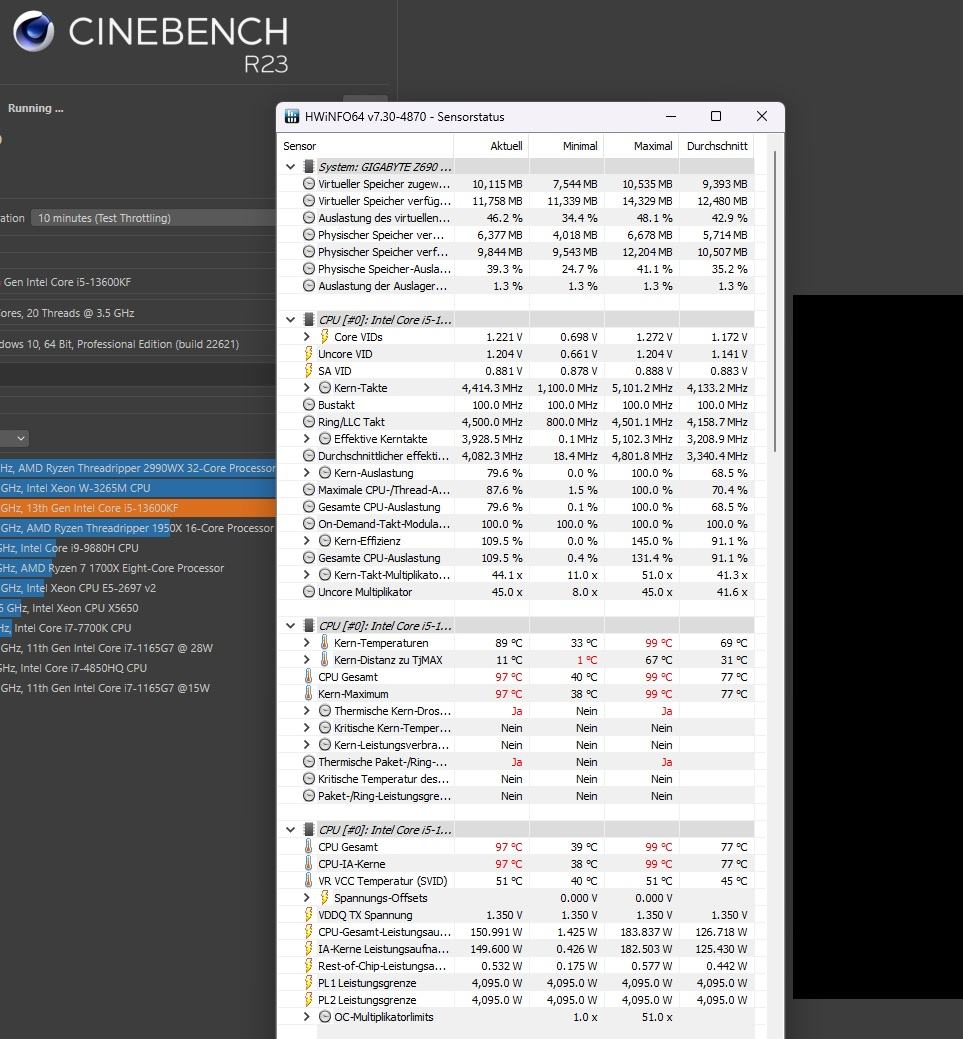The width and height of the screenshot is (963, 1039).
Task: Click thermometer icon beside CPU-IA-Kerne
Action: (x=309, y=864)
